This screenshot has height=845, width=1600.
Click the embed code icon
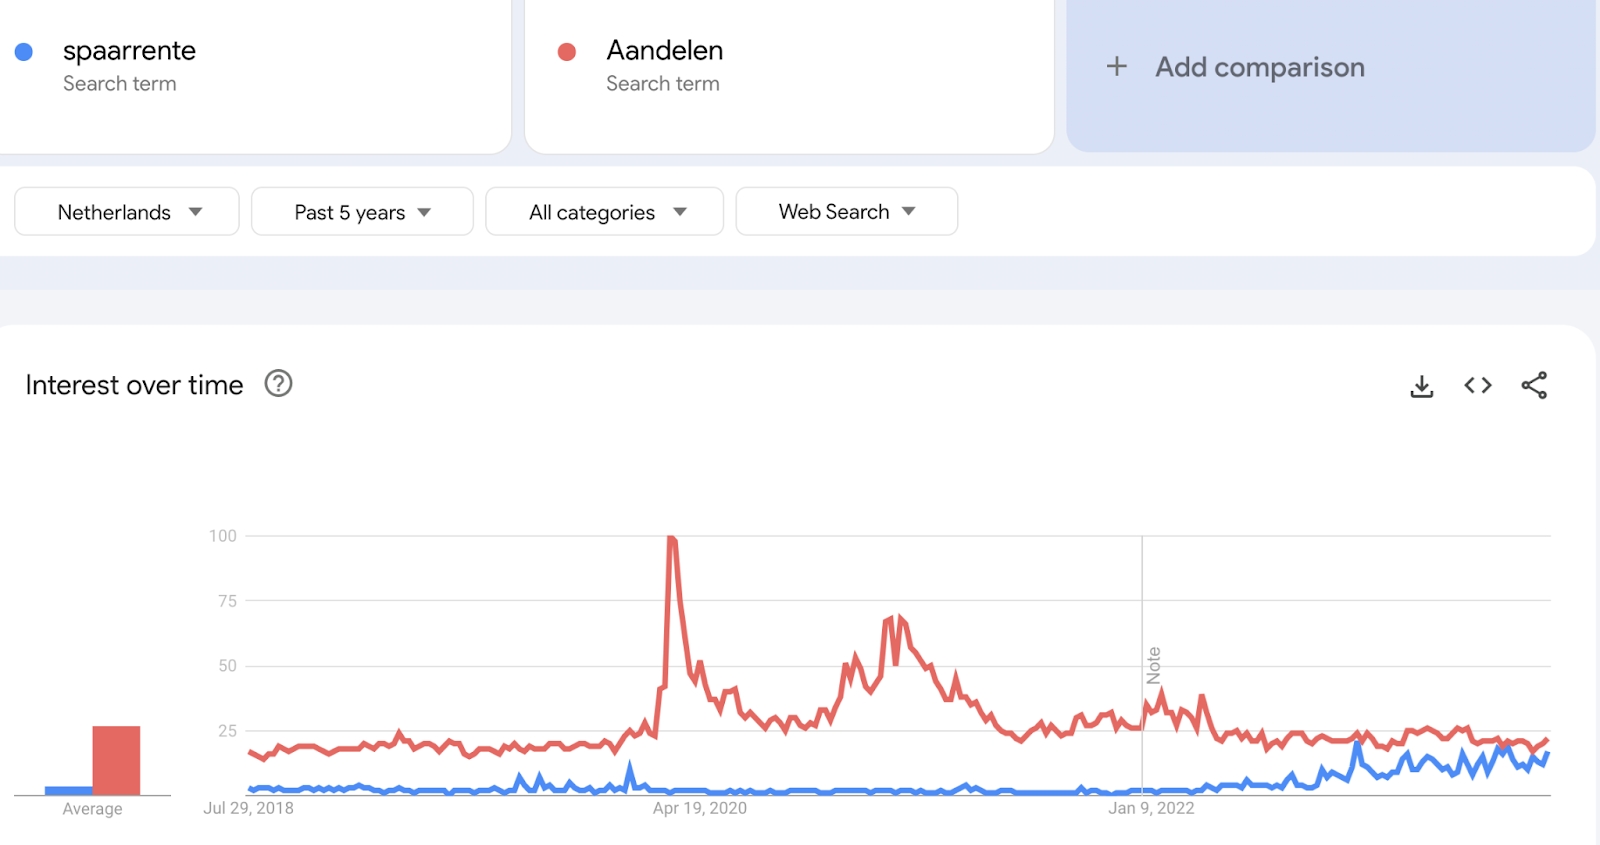coord(1478,386)
